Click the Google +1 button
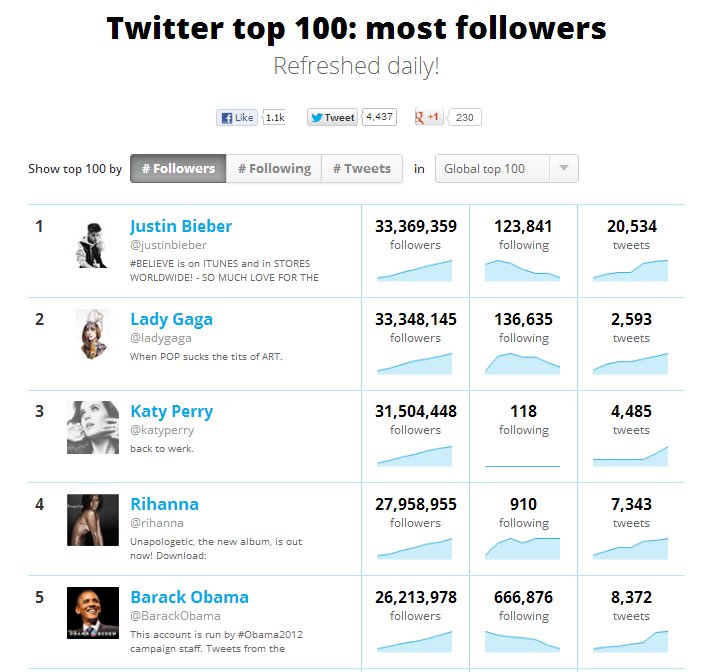 coord(428,117)
